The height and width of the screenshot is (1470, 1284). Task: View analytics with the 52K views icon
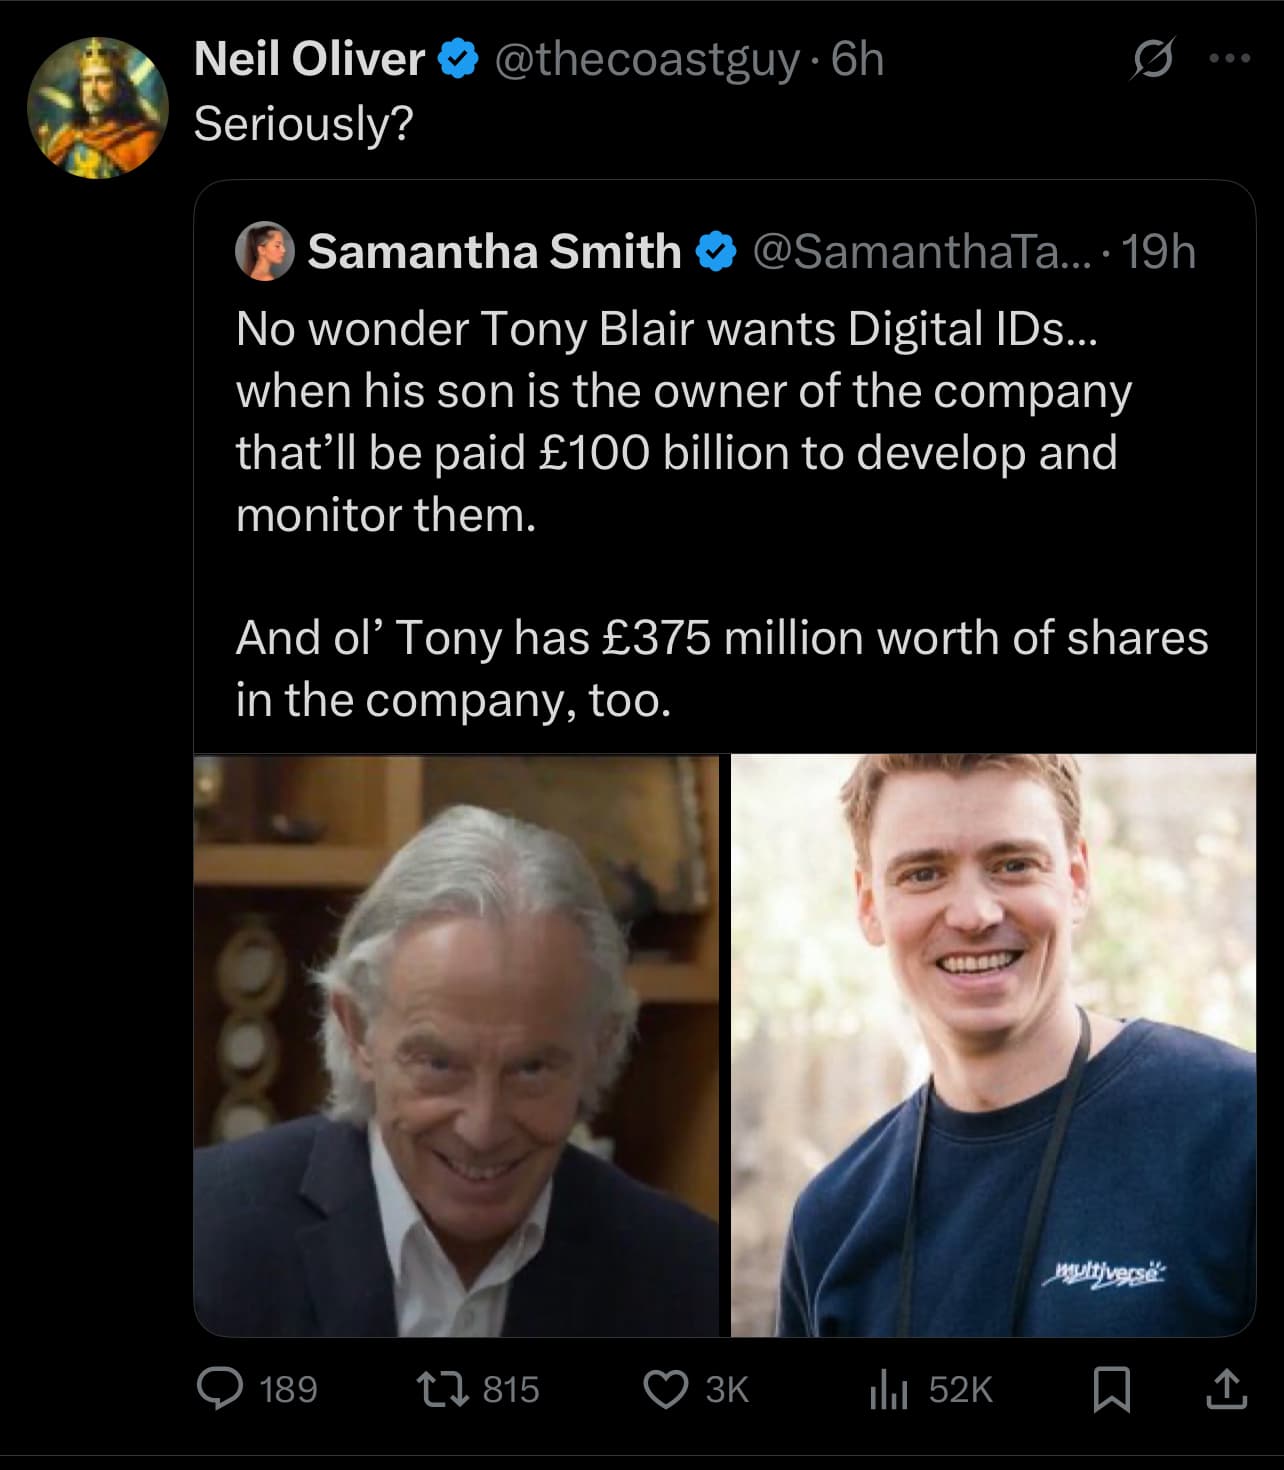click(889, 1389)
